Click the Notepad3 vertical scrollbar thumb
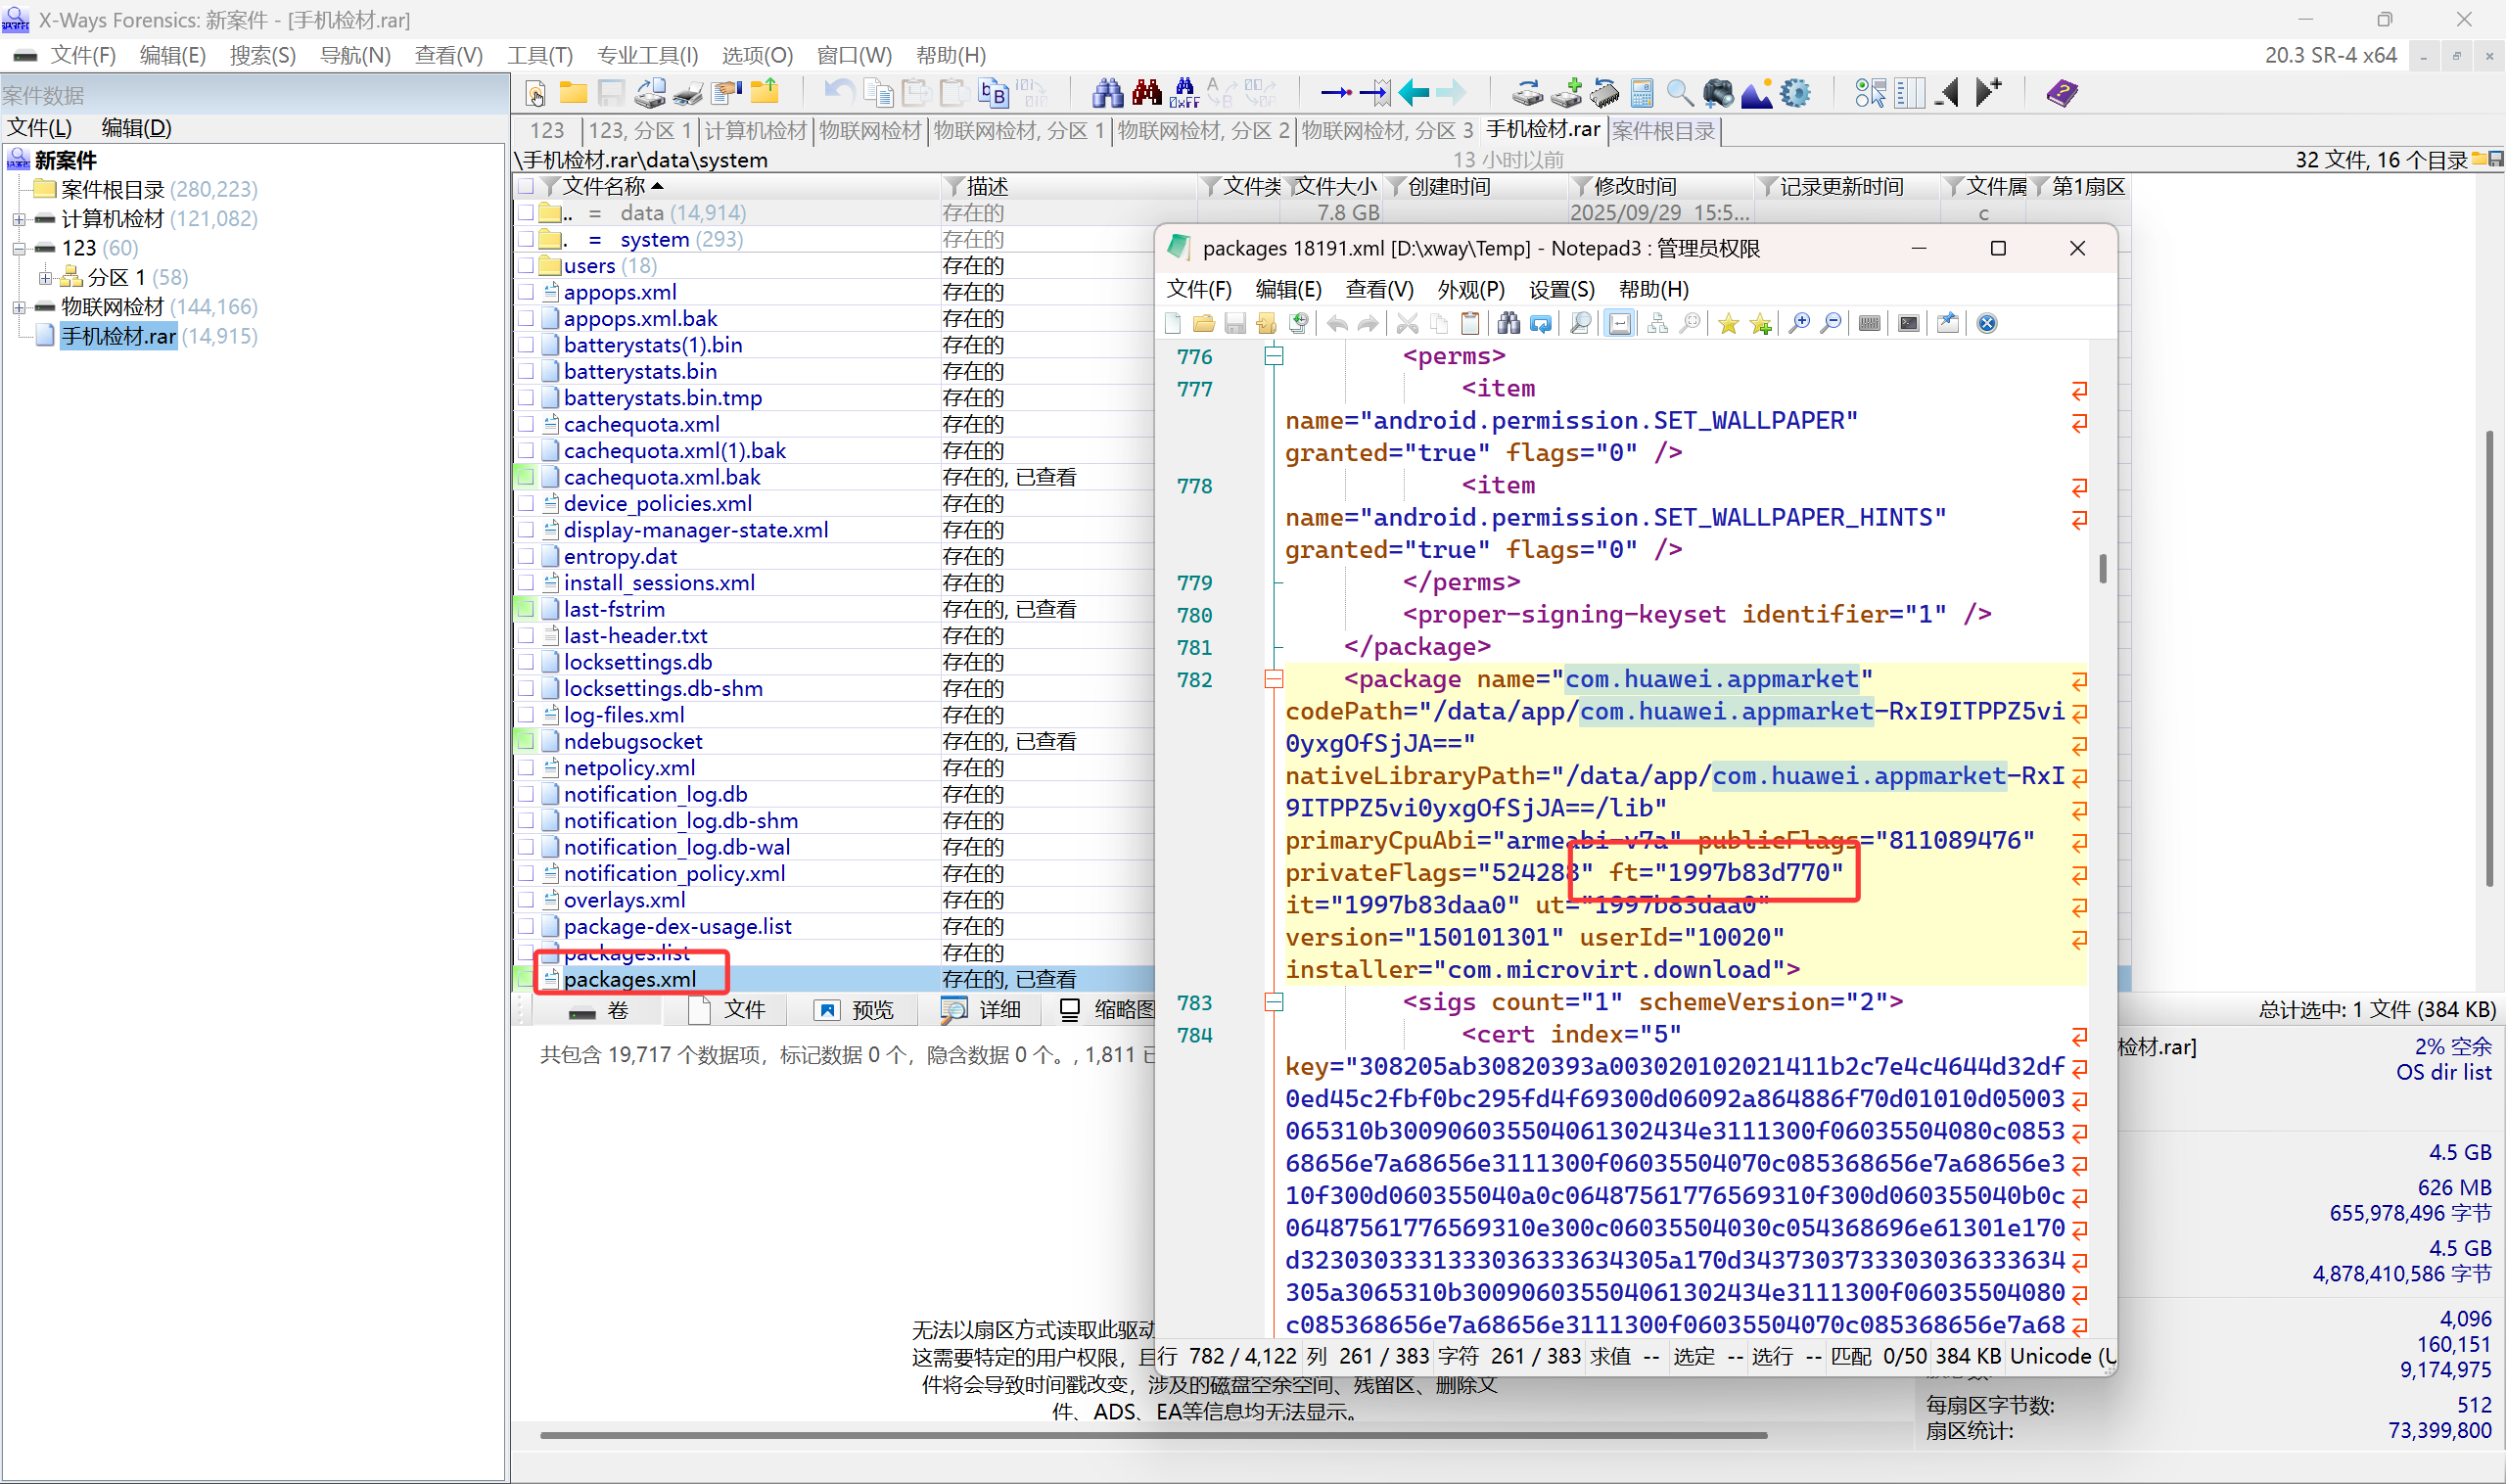 click(2102, 568)
